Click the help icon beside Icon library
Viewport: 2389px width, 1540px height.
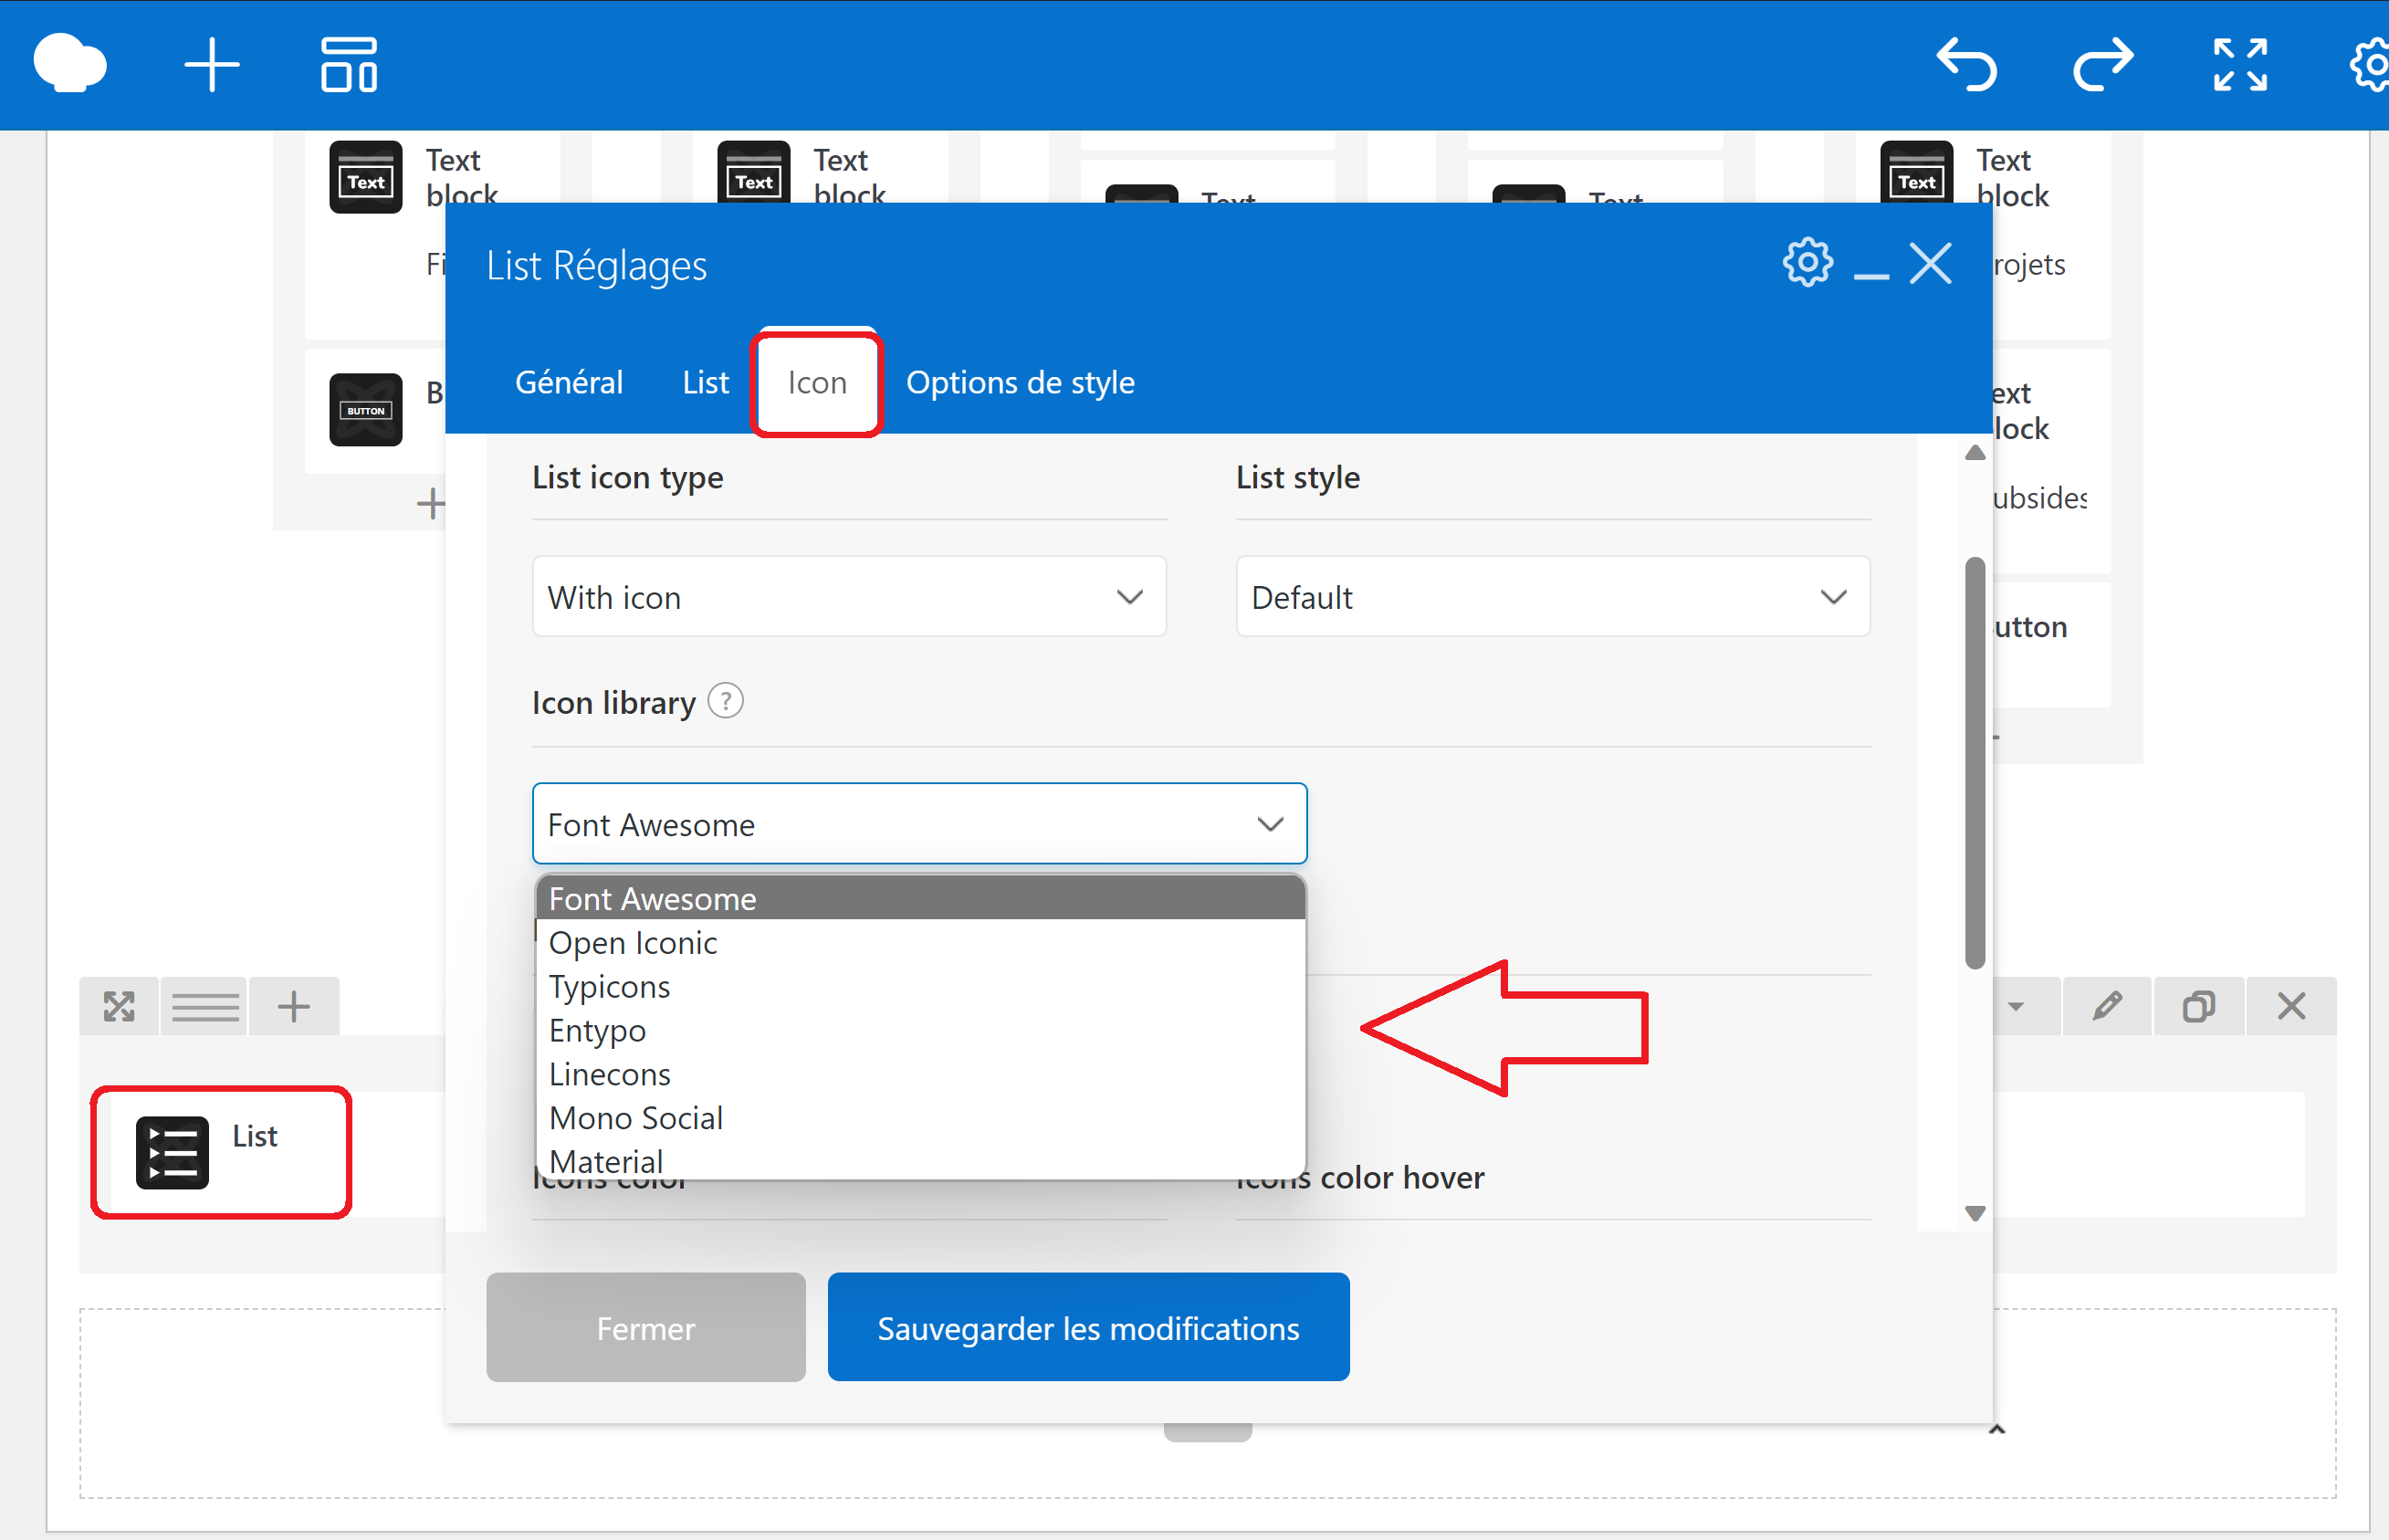coord(725,701)
